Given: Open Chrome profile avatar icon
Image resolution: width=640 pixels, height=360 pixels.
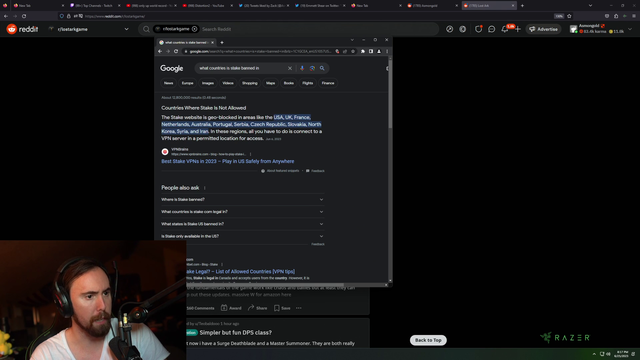Looking at the screenshot, I should coord(379,51).
